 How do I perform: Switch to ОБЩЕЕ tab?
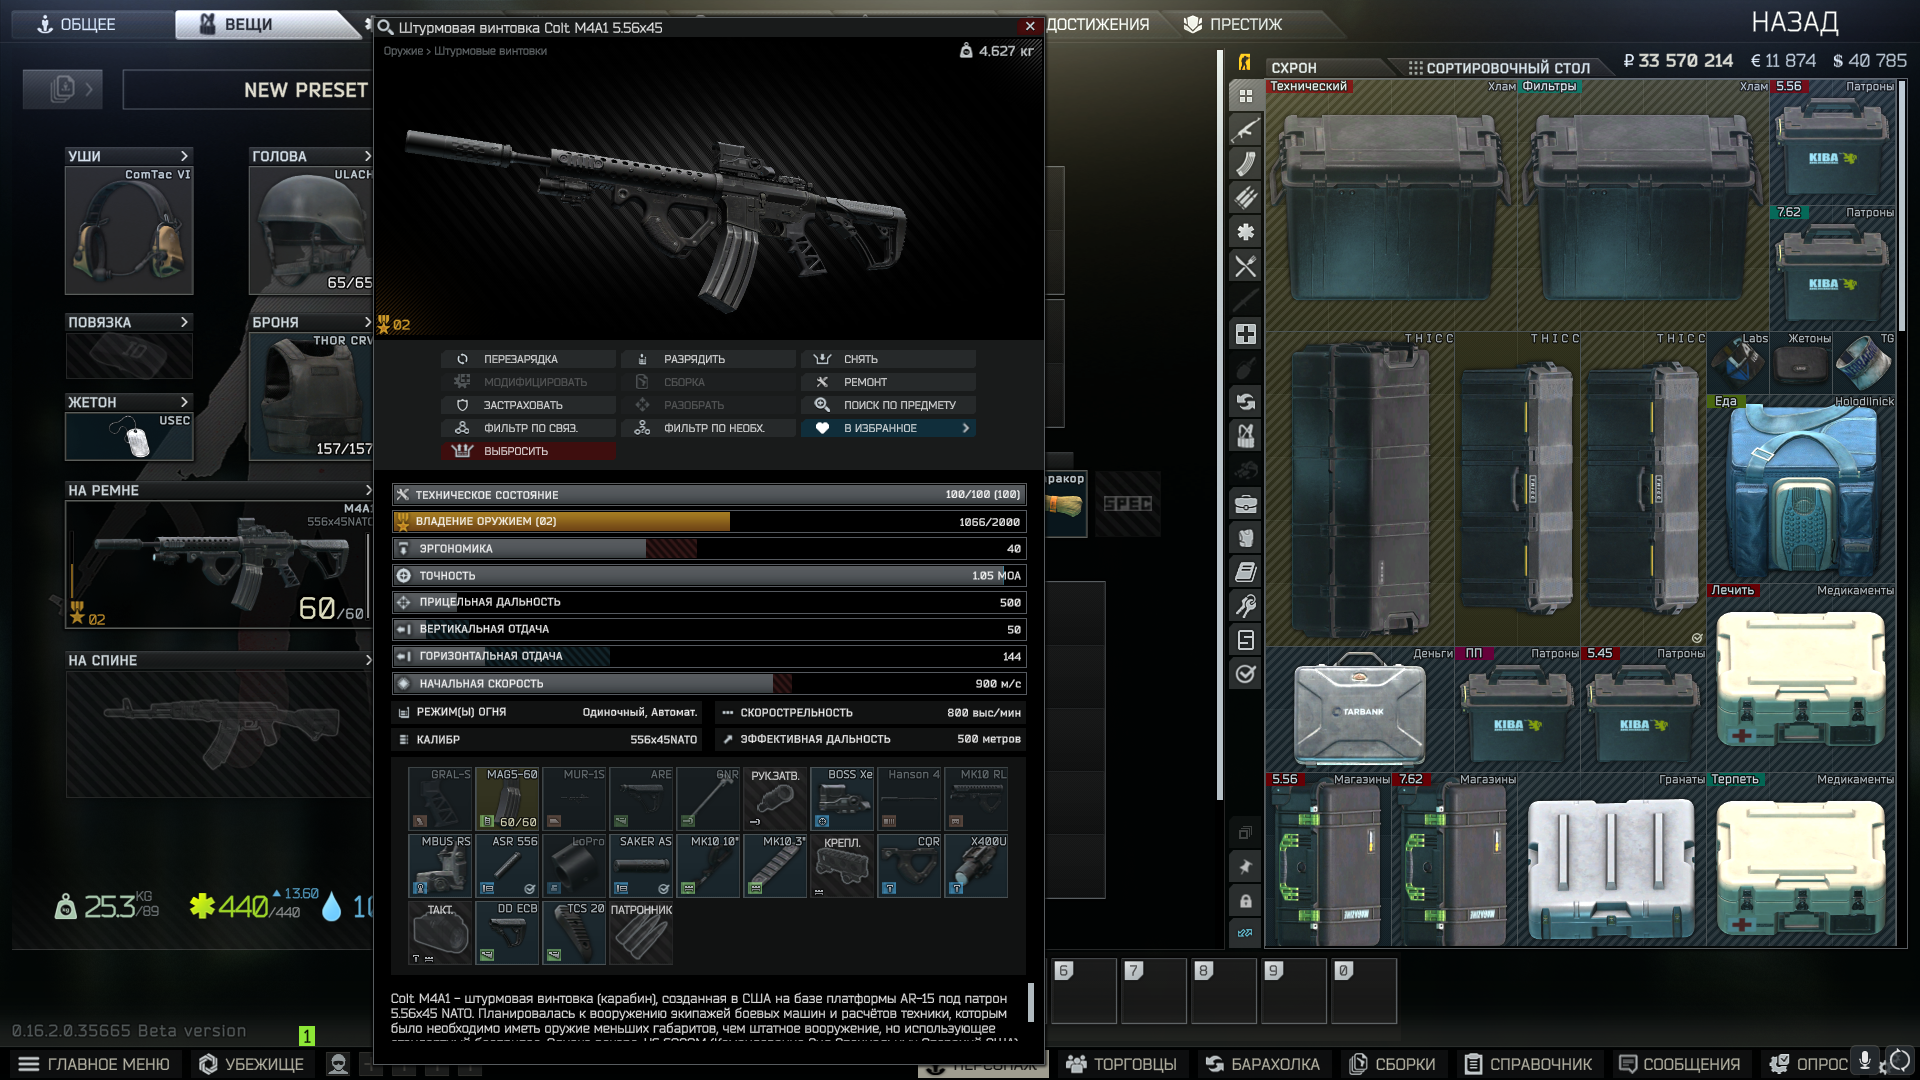pos(87,24)
